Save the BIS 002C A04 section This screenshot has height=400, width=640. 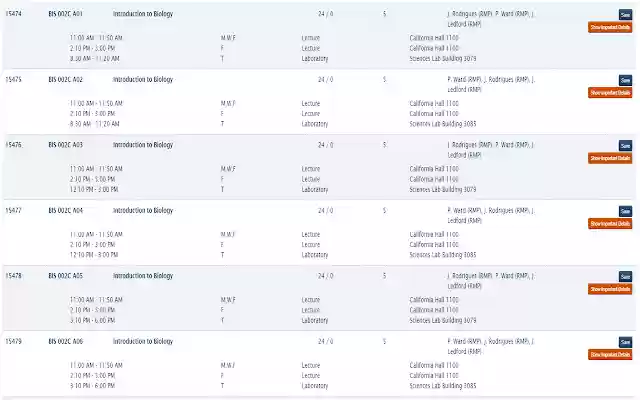point(625,211)
